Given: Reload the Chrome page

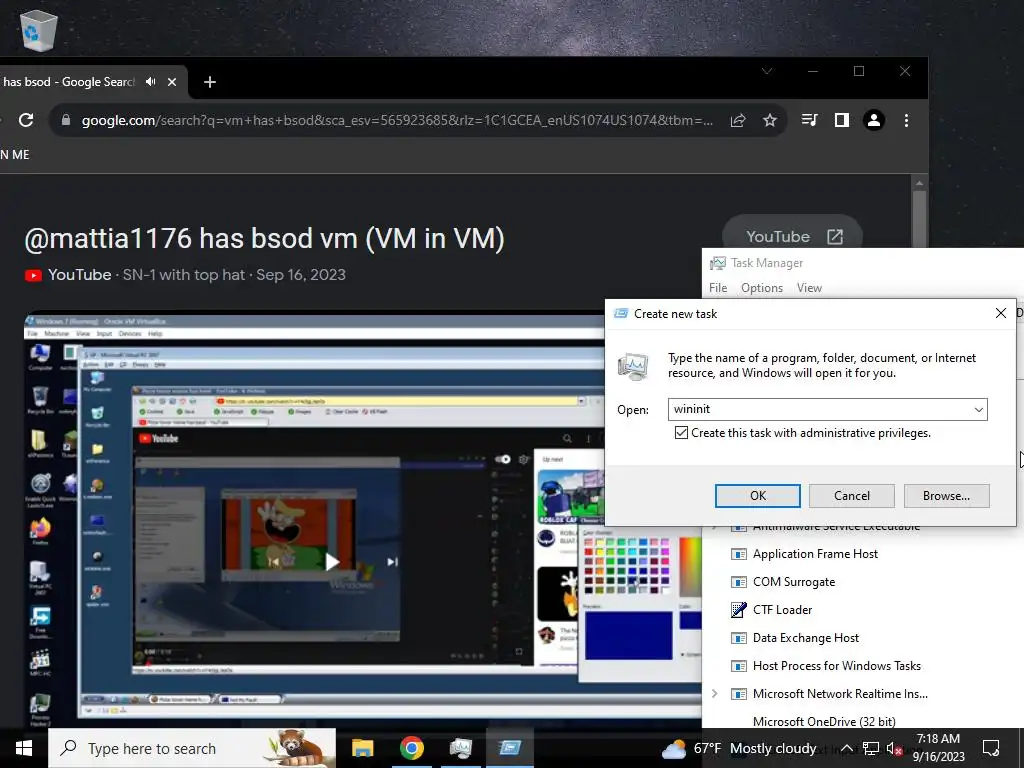Looking at the screenshot, I should coord(26,120).
